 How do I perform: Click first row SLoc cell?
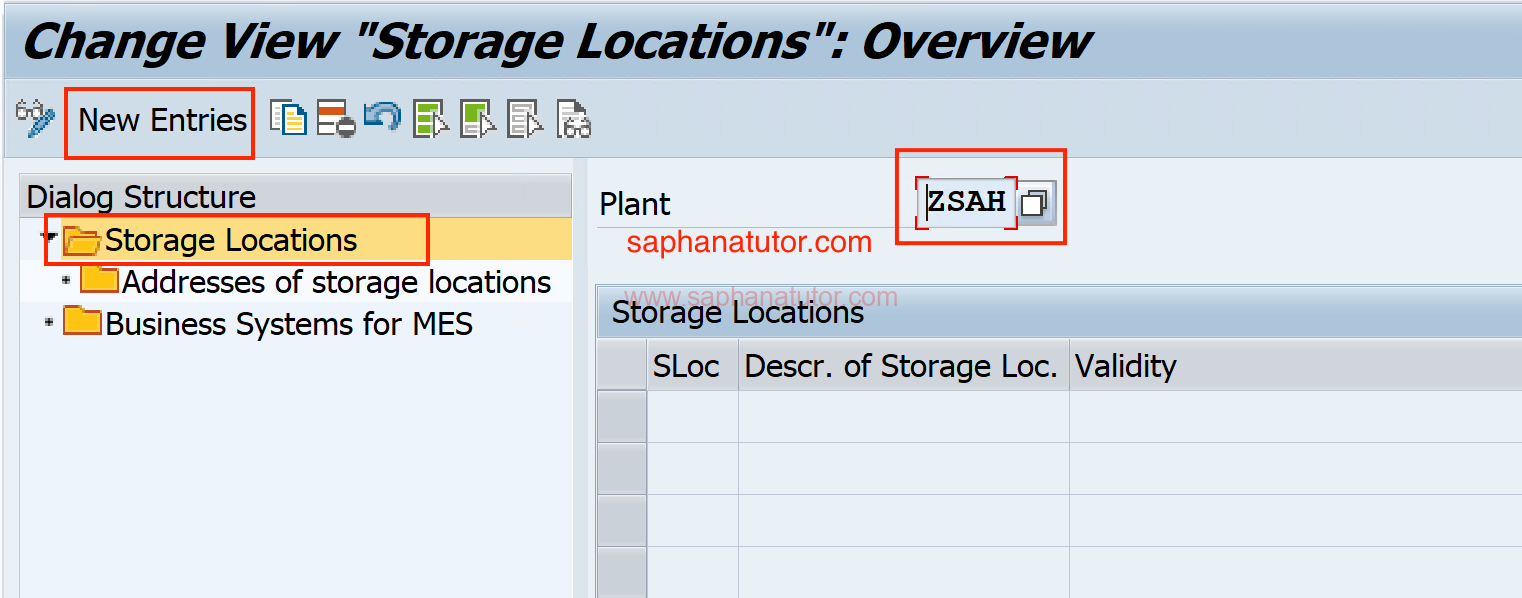692,416
